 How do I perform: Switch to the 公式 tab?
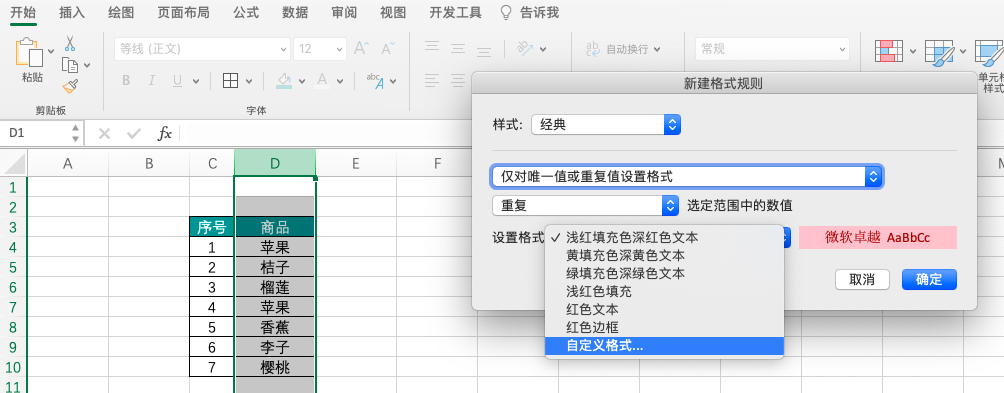click(x=246, y=12)
